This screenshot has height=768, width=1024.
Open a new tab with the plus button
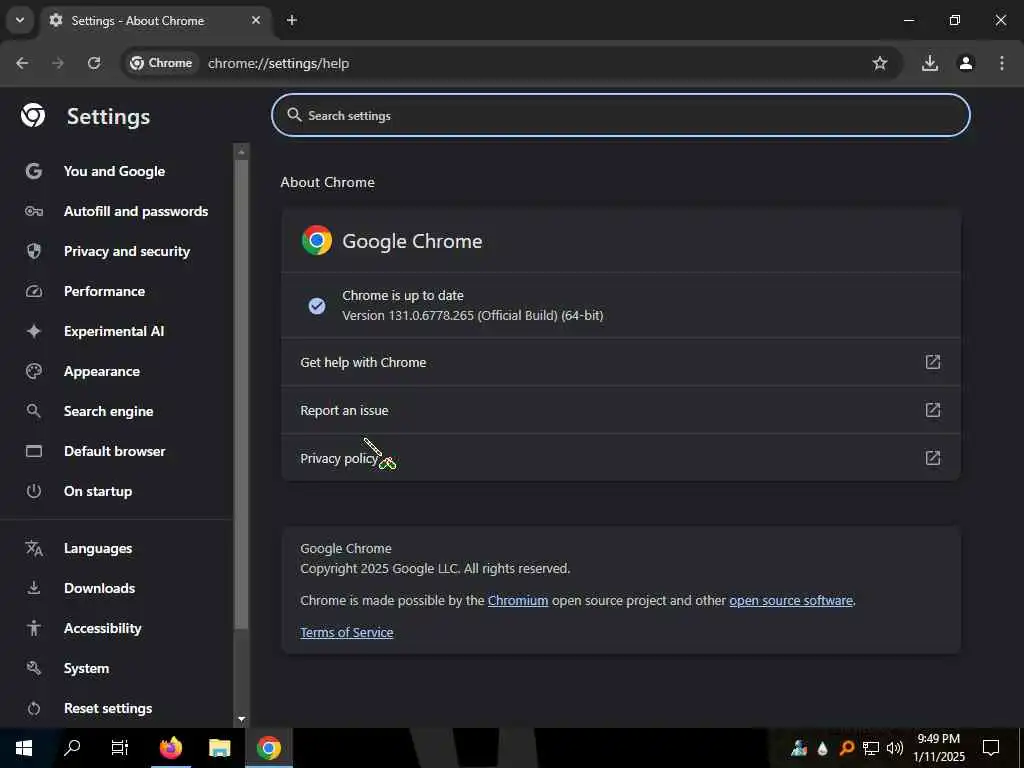coord(292,20)
